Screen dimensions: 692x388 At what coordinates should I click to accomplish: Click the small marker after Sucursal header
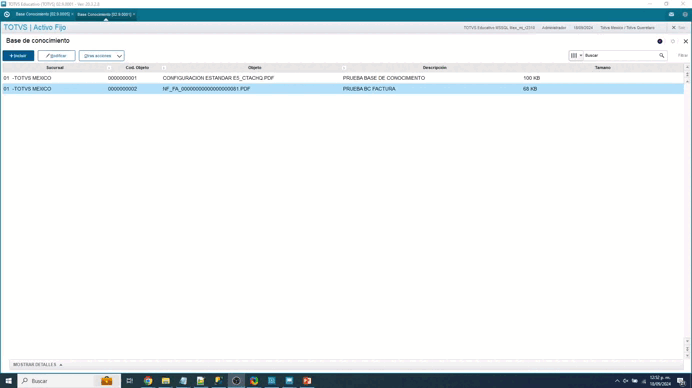pos(109,68)
